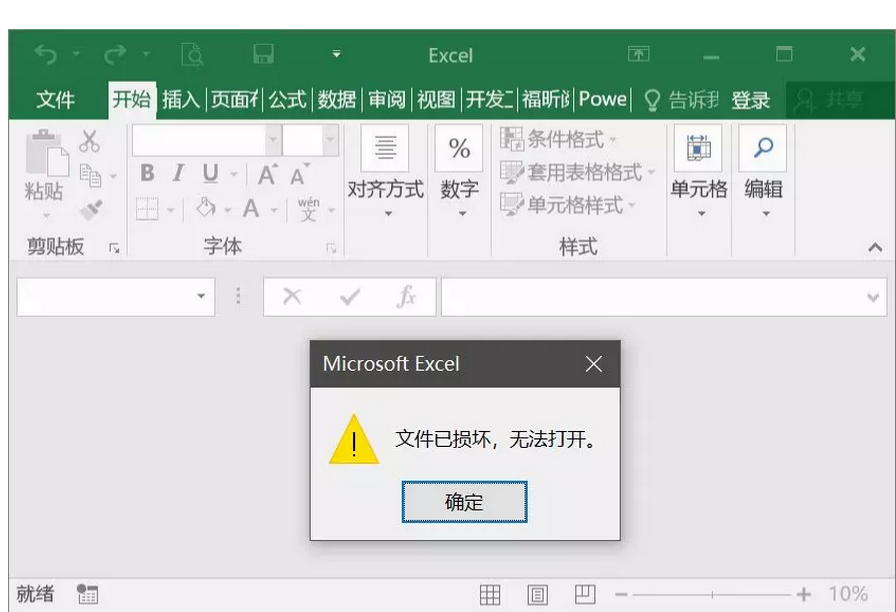Viewport: 896px width, 612px height.
Task: Click the Undo arrow in title bar
Action: point(46,55)
